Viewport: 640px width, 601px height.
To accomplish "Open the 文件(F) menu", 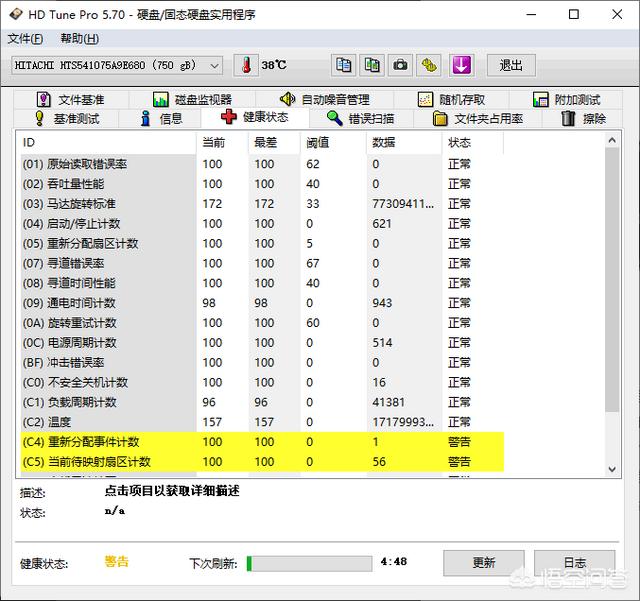I will point(25,39).
